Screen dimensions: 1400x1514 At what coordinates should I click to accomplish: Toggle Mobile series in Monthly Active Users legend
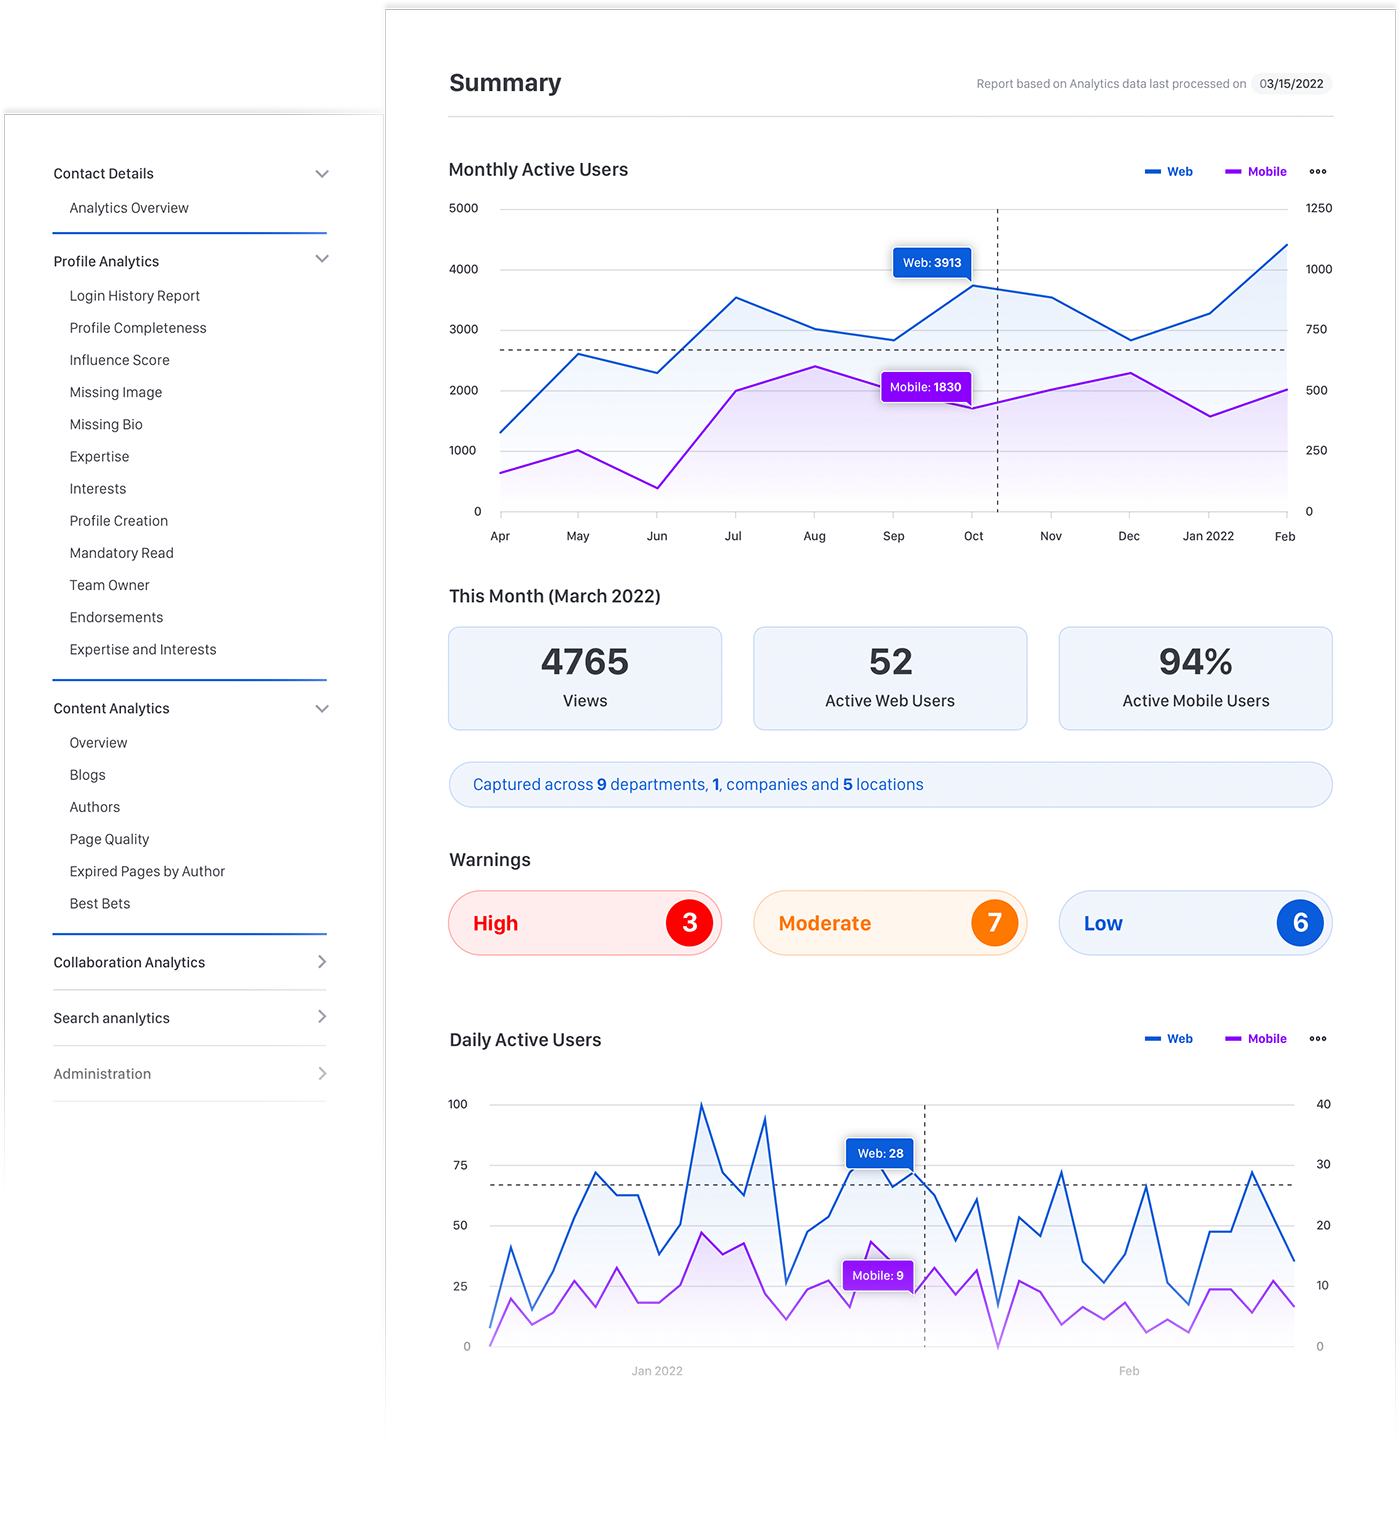[x=1256, y=172]
